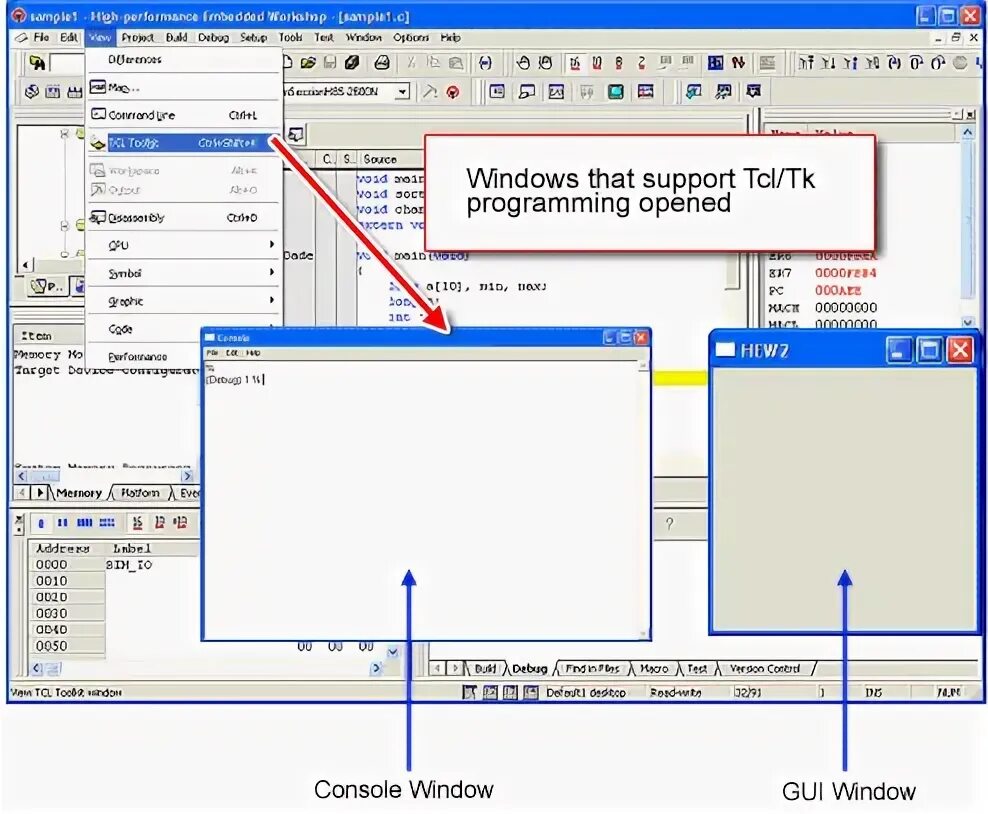The width and height of the screenshot is (988, 814).
Task: Click the projects tab in workspace pane
Action: pos(47,287)
